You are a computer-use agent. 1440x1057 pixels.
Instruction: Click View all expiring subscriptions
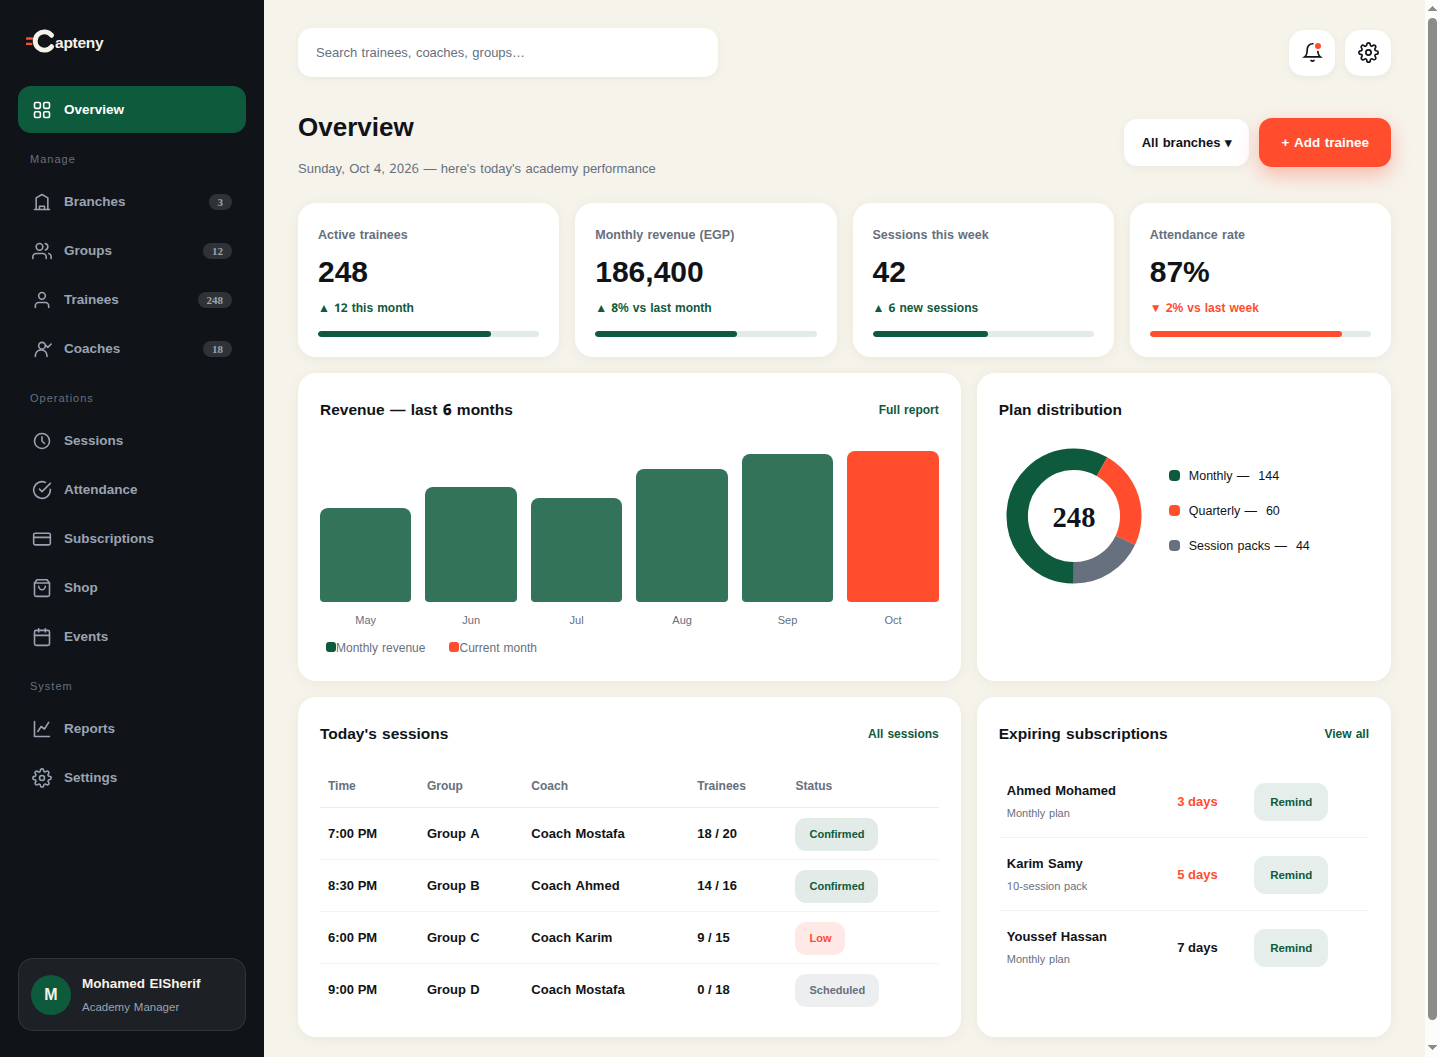click(x=1346, y=734)
